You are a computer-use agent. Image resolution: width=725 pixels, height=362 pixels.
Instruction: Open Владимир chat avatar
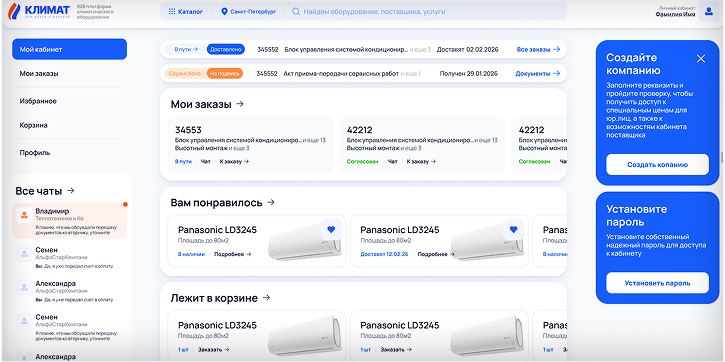[x=25, y=215]
